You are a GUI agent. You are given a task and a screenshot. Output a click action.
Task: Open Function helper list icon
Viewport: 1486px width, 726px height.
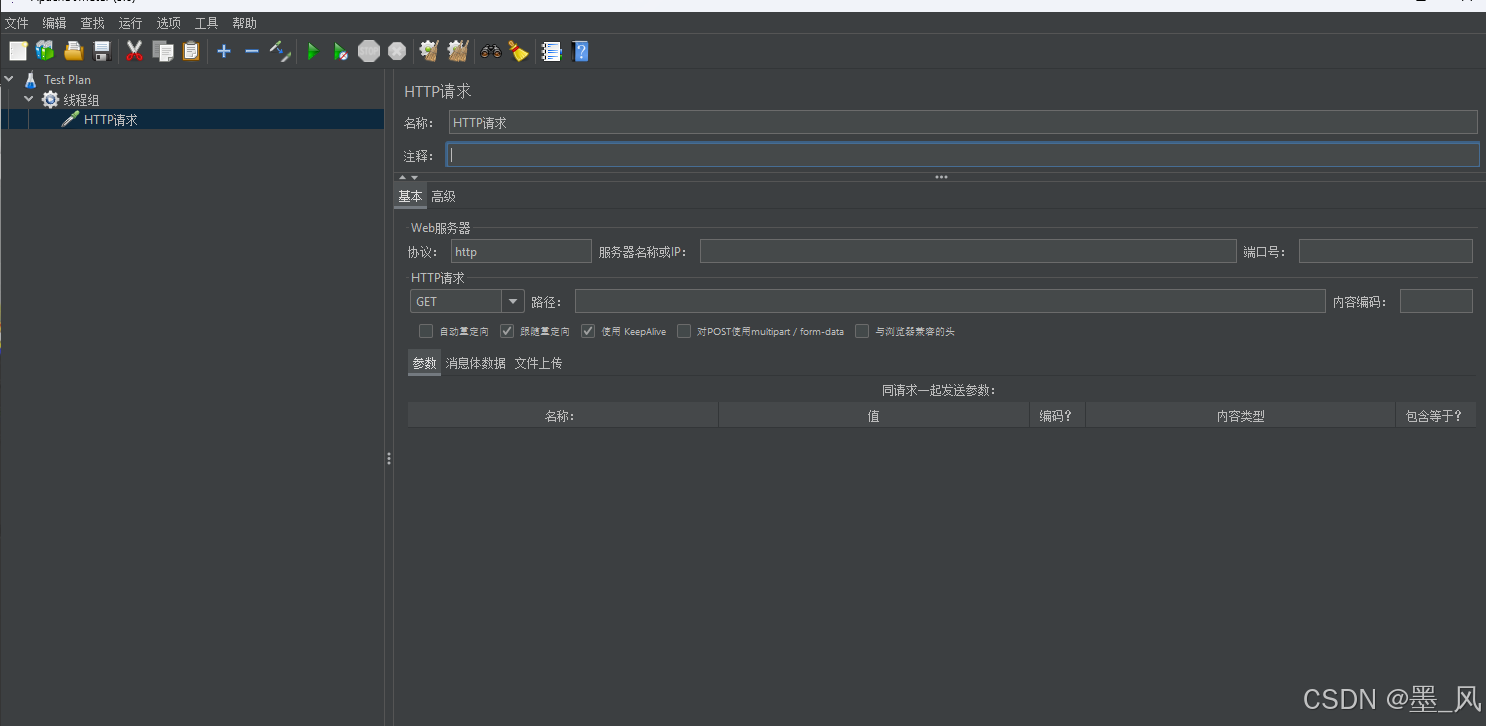pyautogui.click(x=551, y=51)
